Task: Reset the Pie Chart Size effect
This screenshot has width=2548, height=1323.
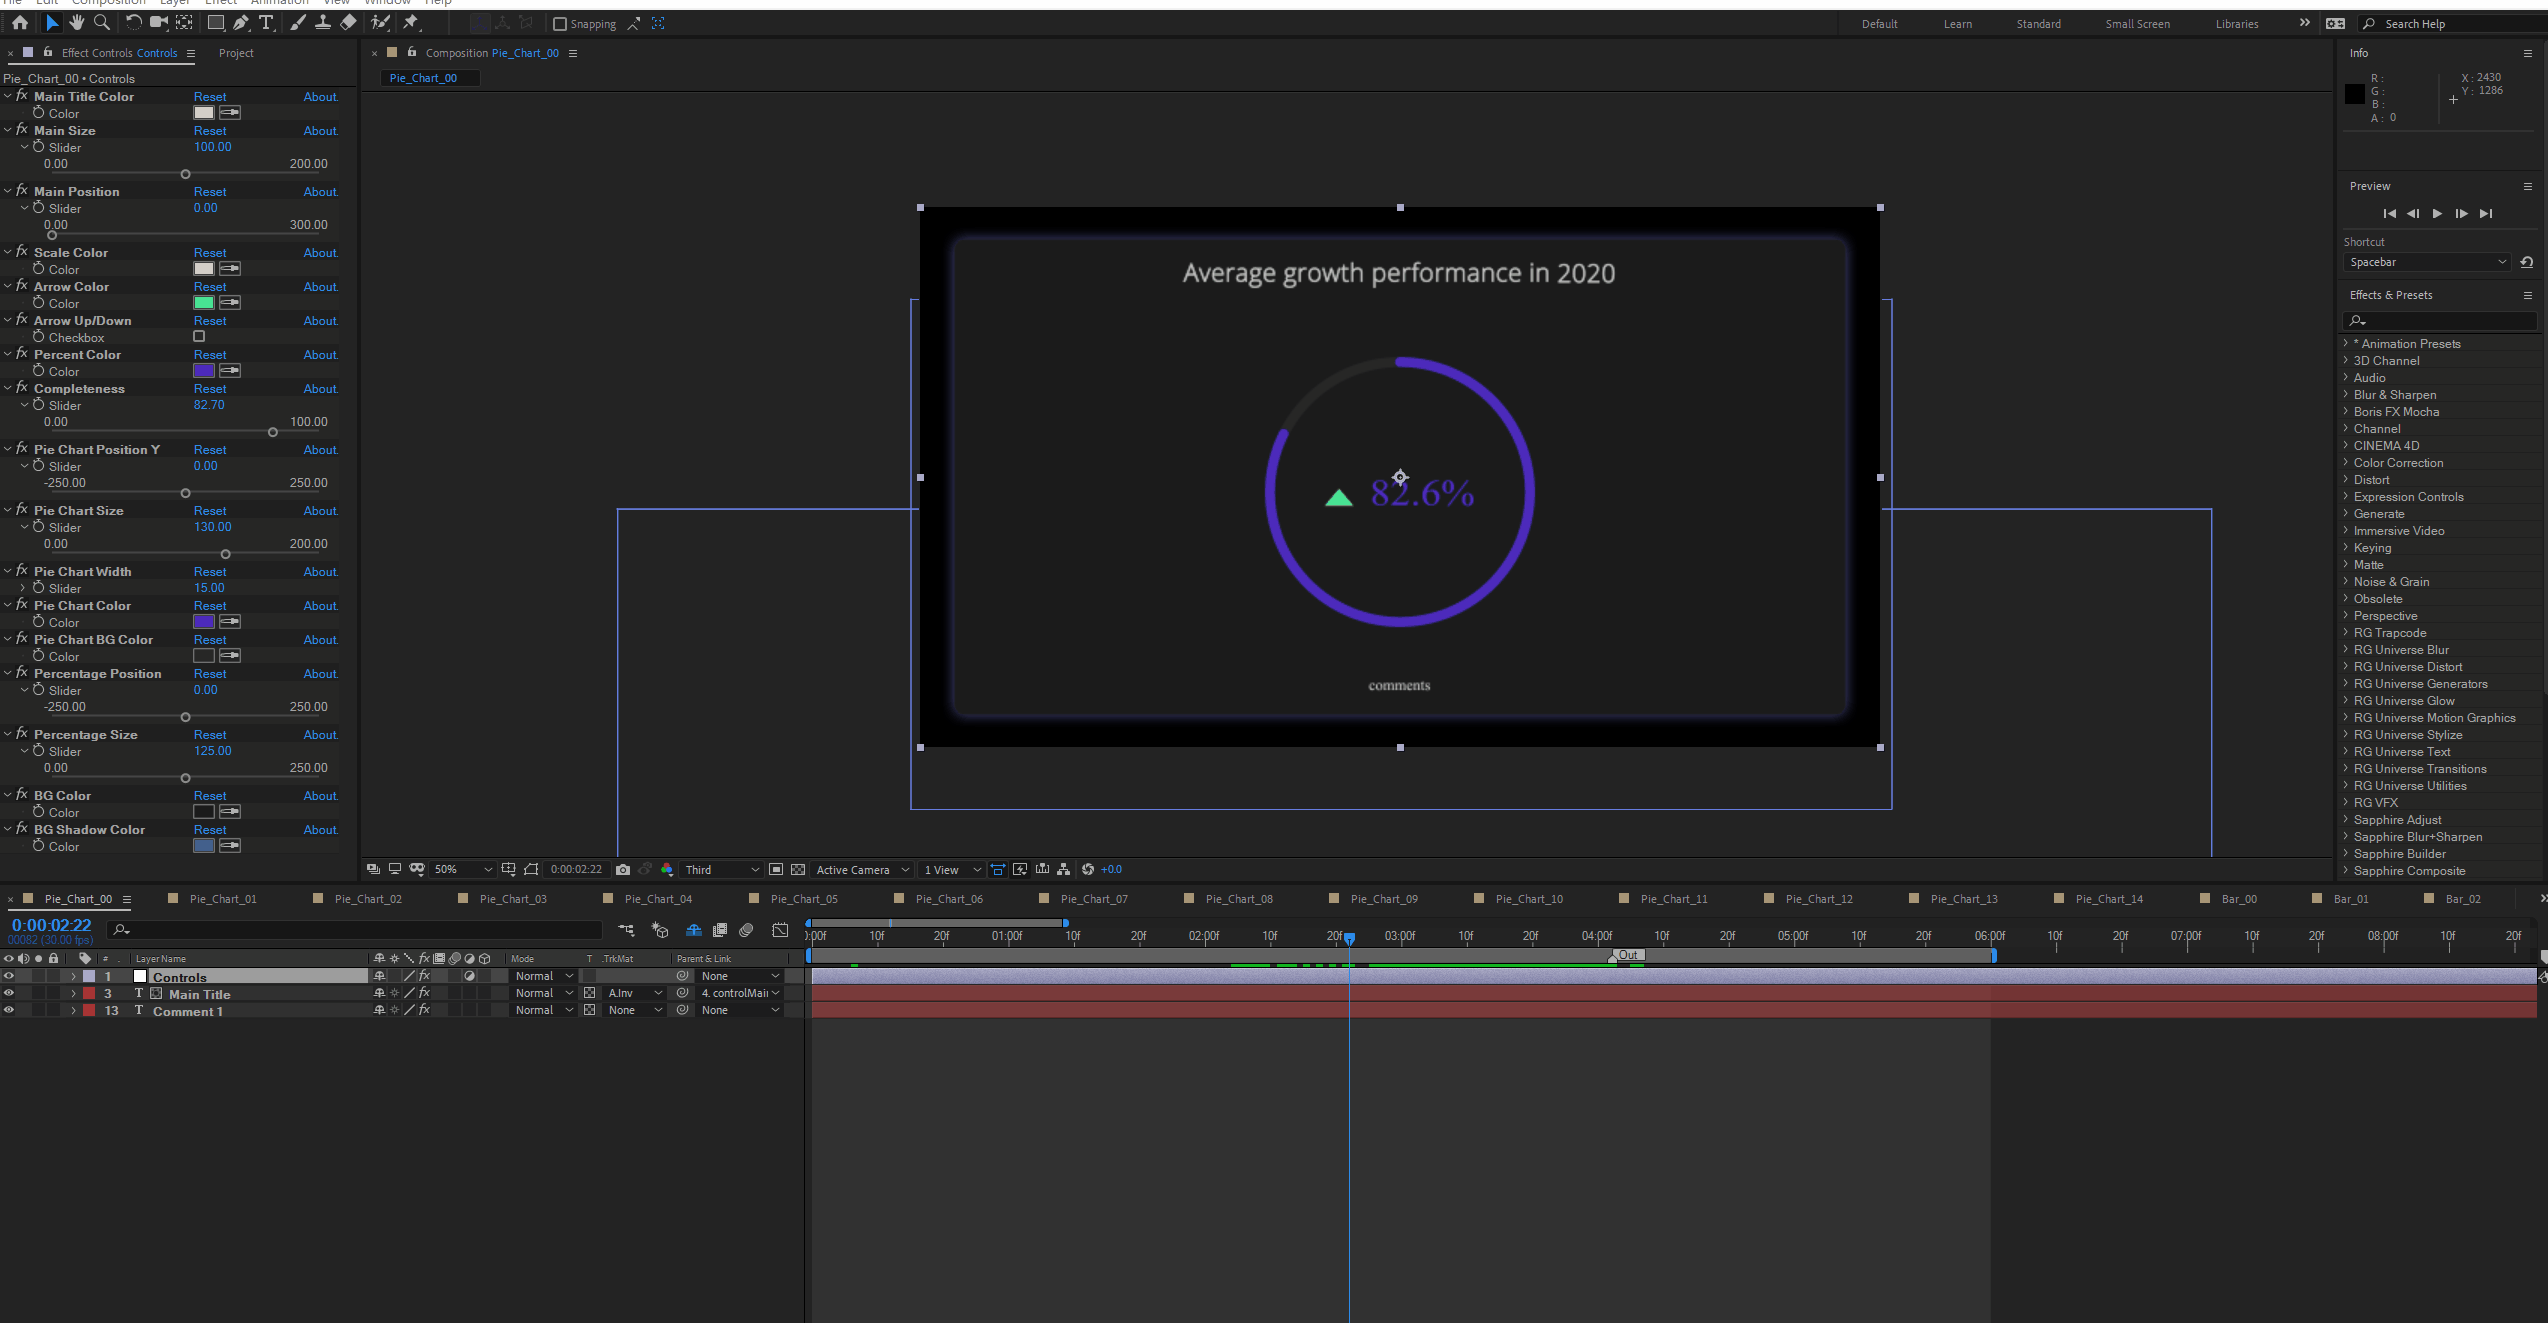Action: click(x=210, y=511)
